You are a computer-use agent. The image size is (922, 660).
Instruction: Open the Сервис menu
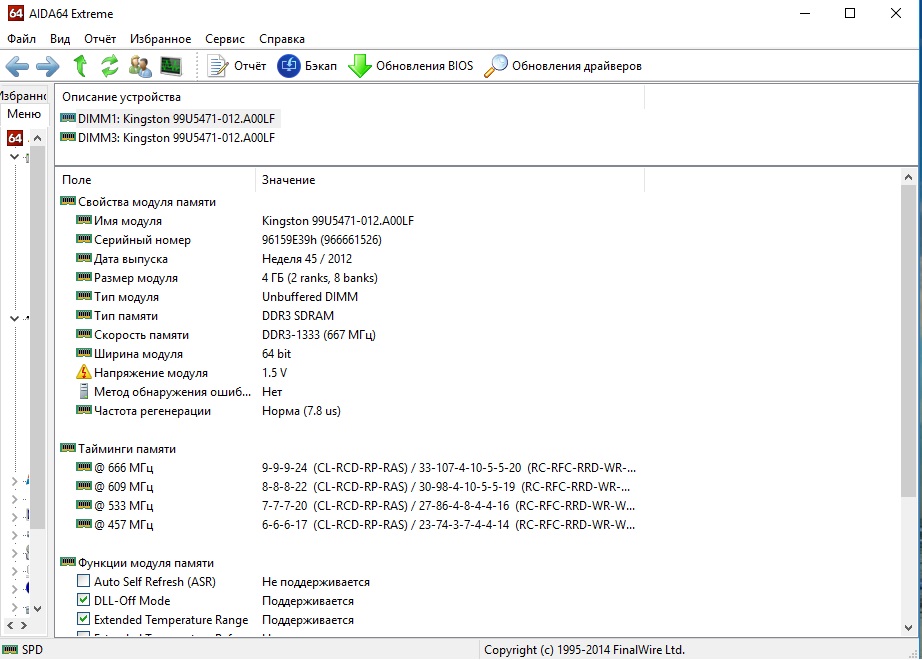(225, 39)
